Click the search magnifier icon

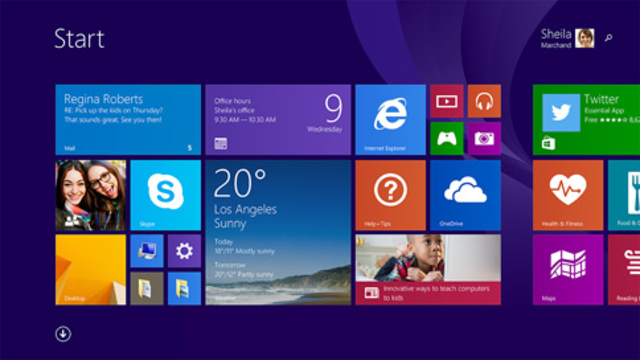point(609,38)
